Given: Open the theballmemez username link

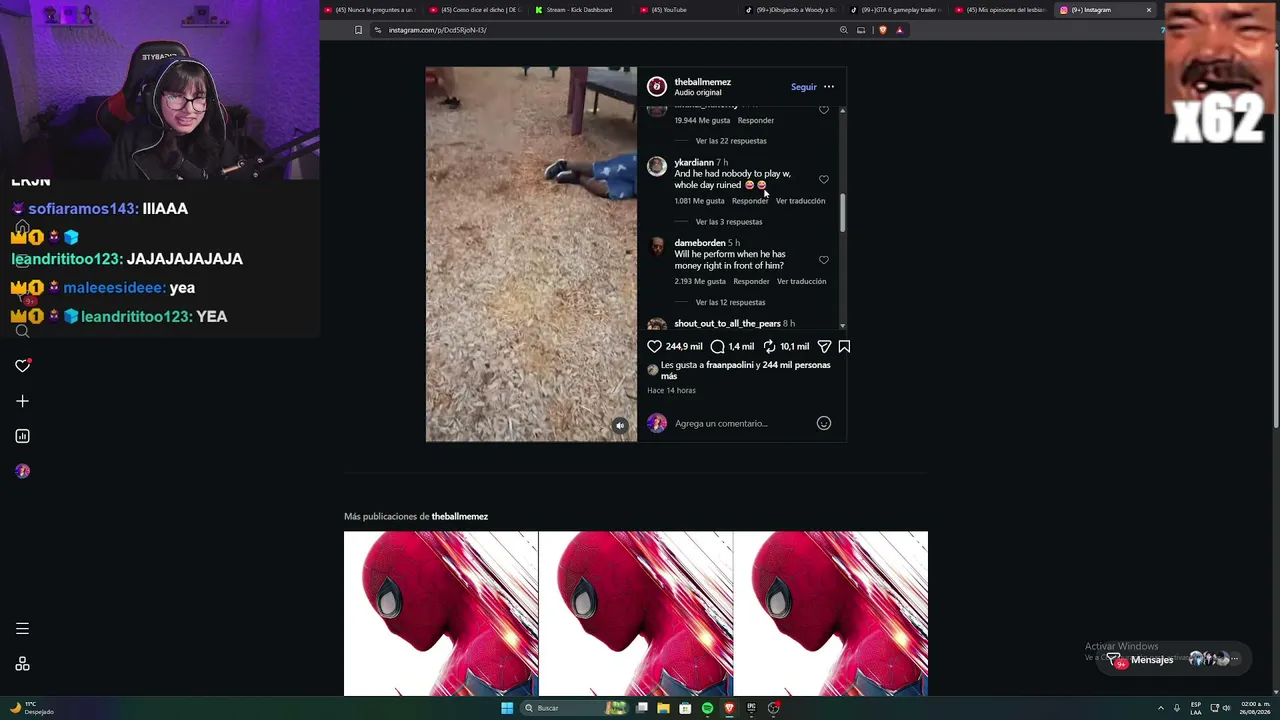Looking at the screenshot, I should (702, 82).
